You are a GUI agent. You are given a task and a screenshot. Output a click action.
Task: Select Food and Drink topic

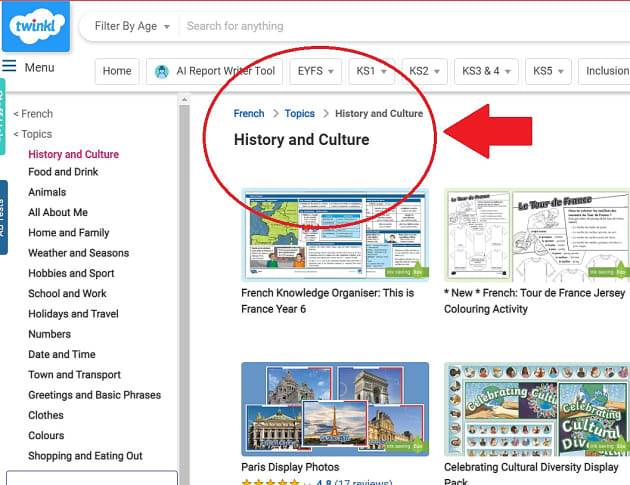click(63, 172)
